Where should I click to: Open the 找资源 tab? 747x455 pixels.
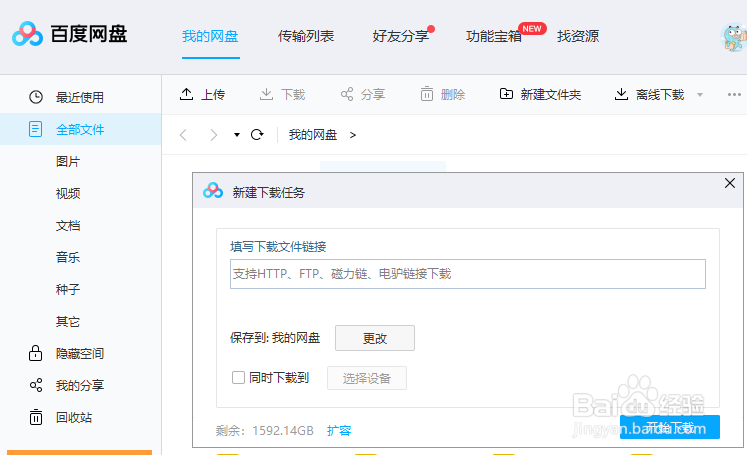point(578,36)
